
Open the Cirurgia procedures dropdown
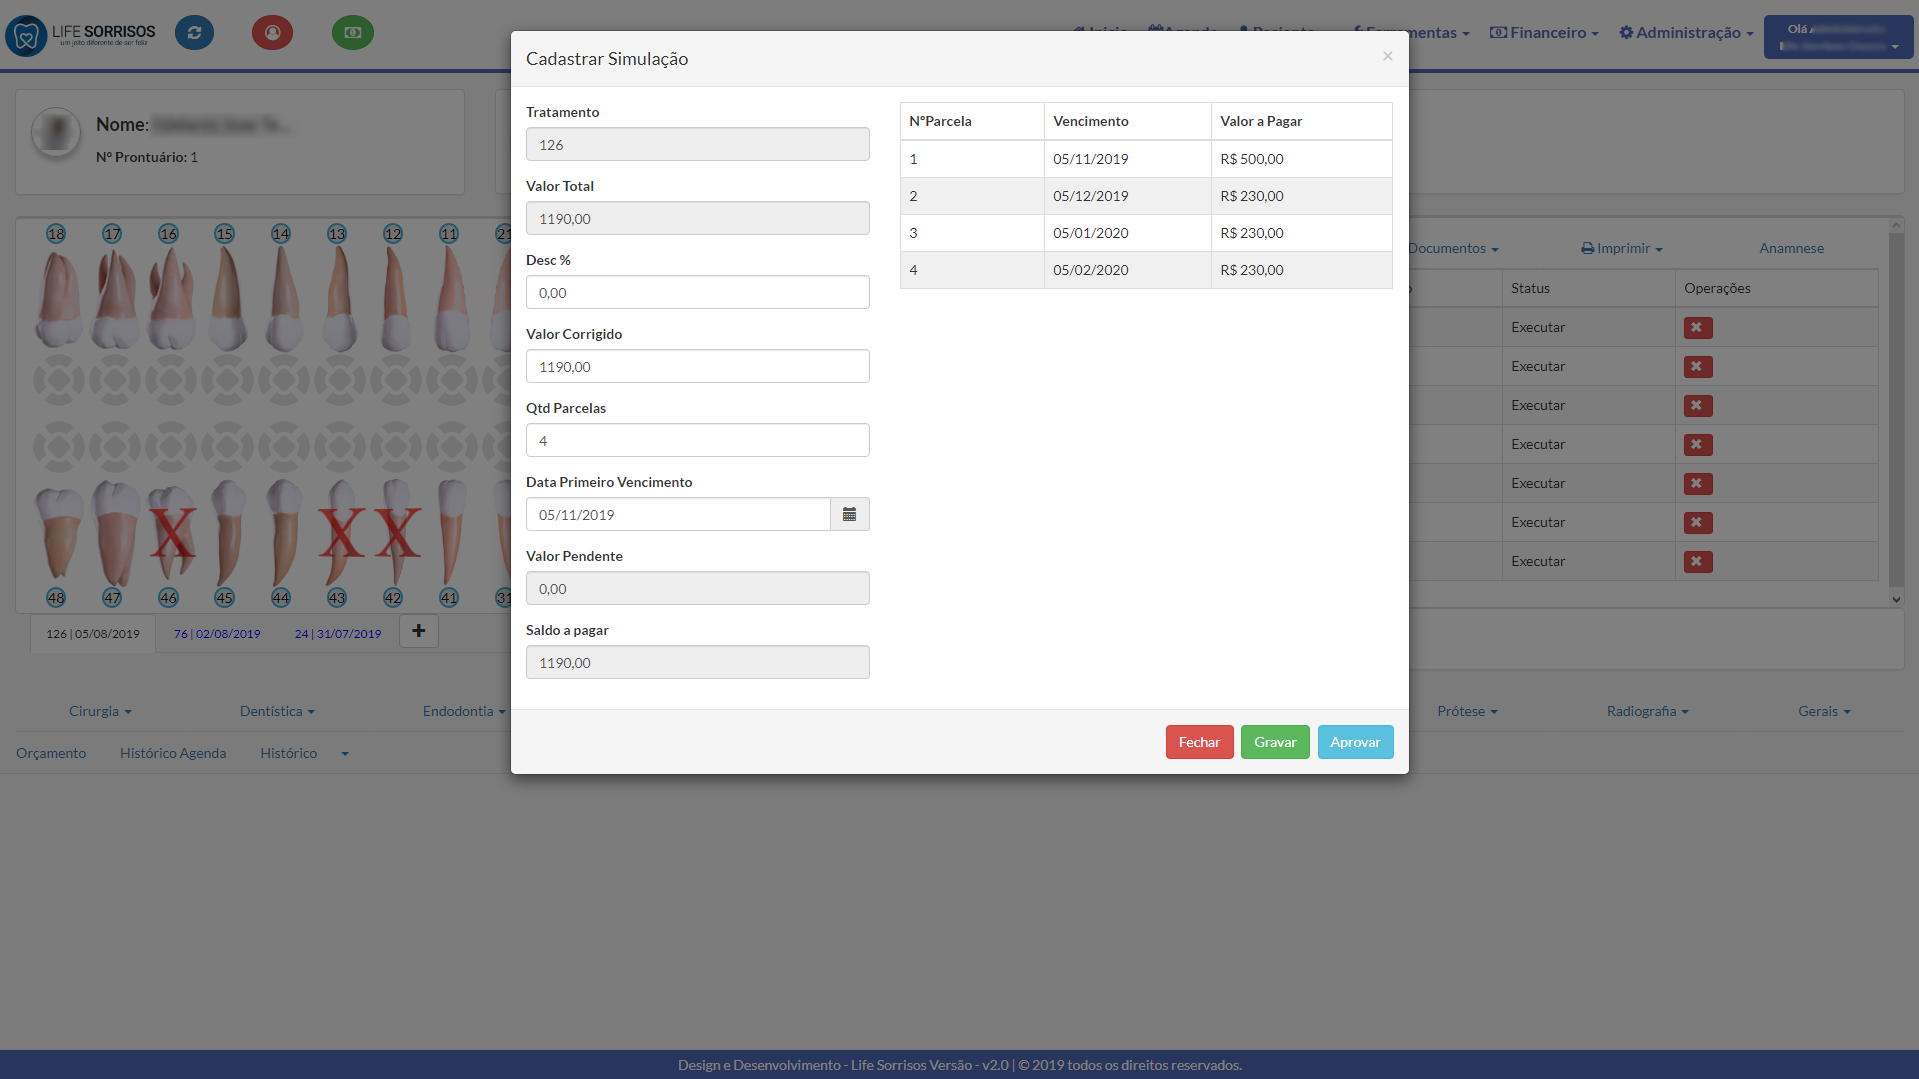100,712
